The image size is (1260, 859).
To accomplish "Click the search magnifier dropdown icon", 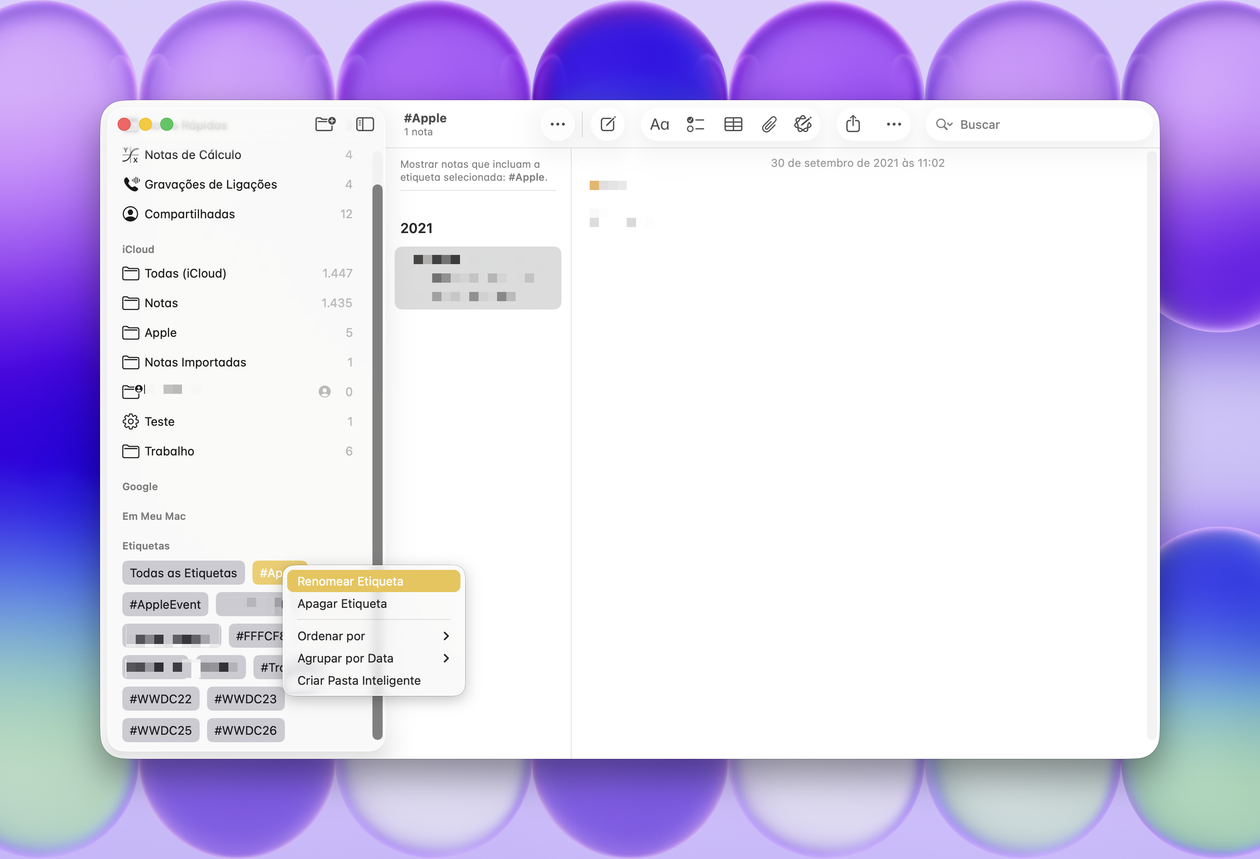I will point(944,125).
